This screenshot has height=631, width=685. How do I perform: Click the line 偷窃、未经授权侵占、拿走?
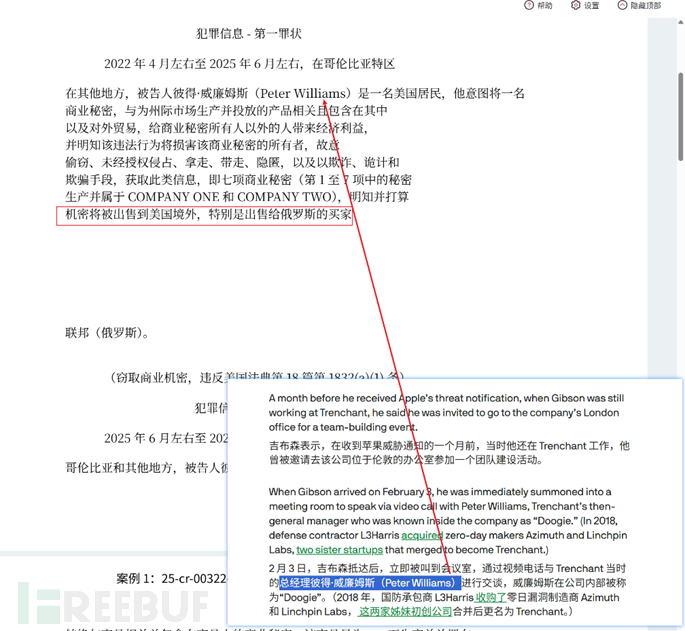pos(232,163)
